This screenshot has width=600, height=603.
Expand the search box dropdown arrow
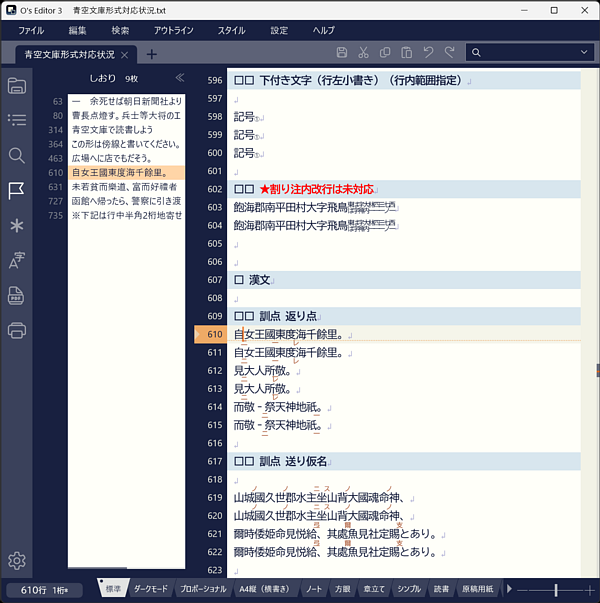584,52
